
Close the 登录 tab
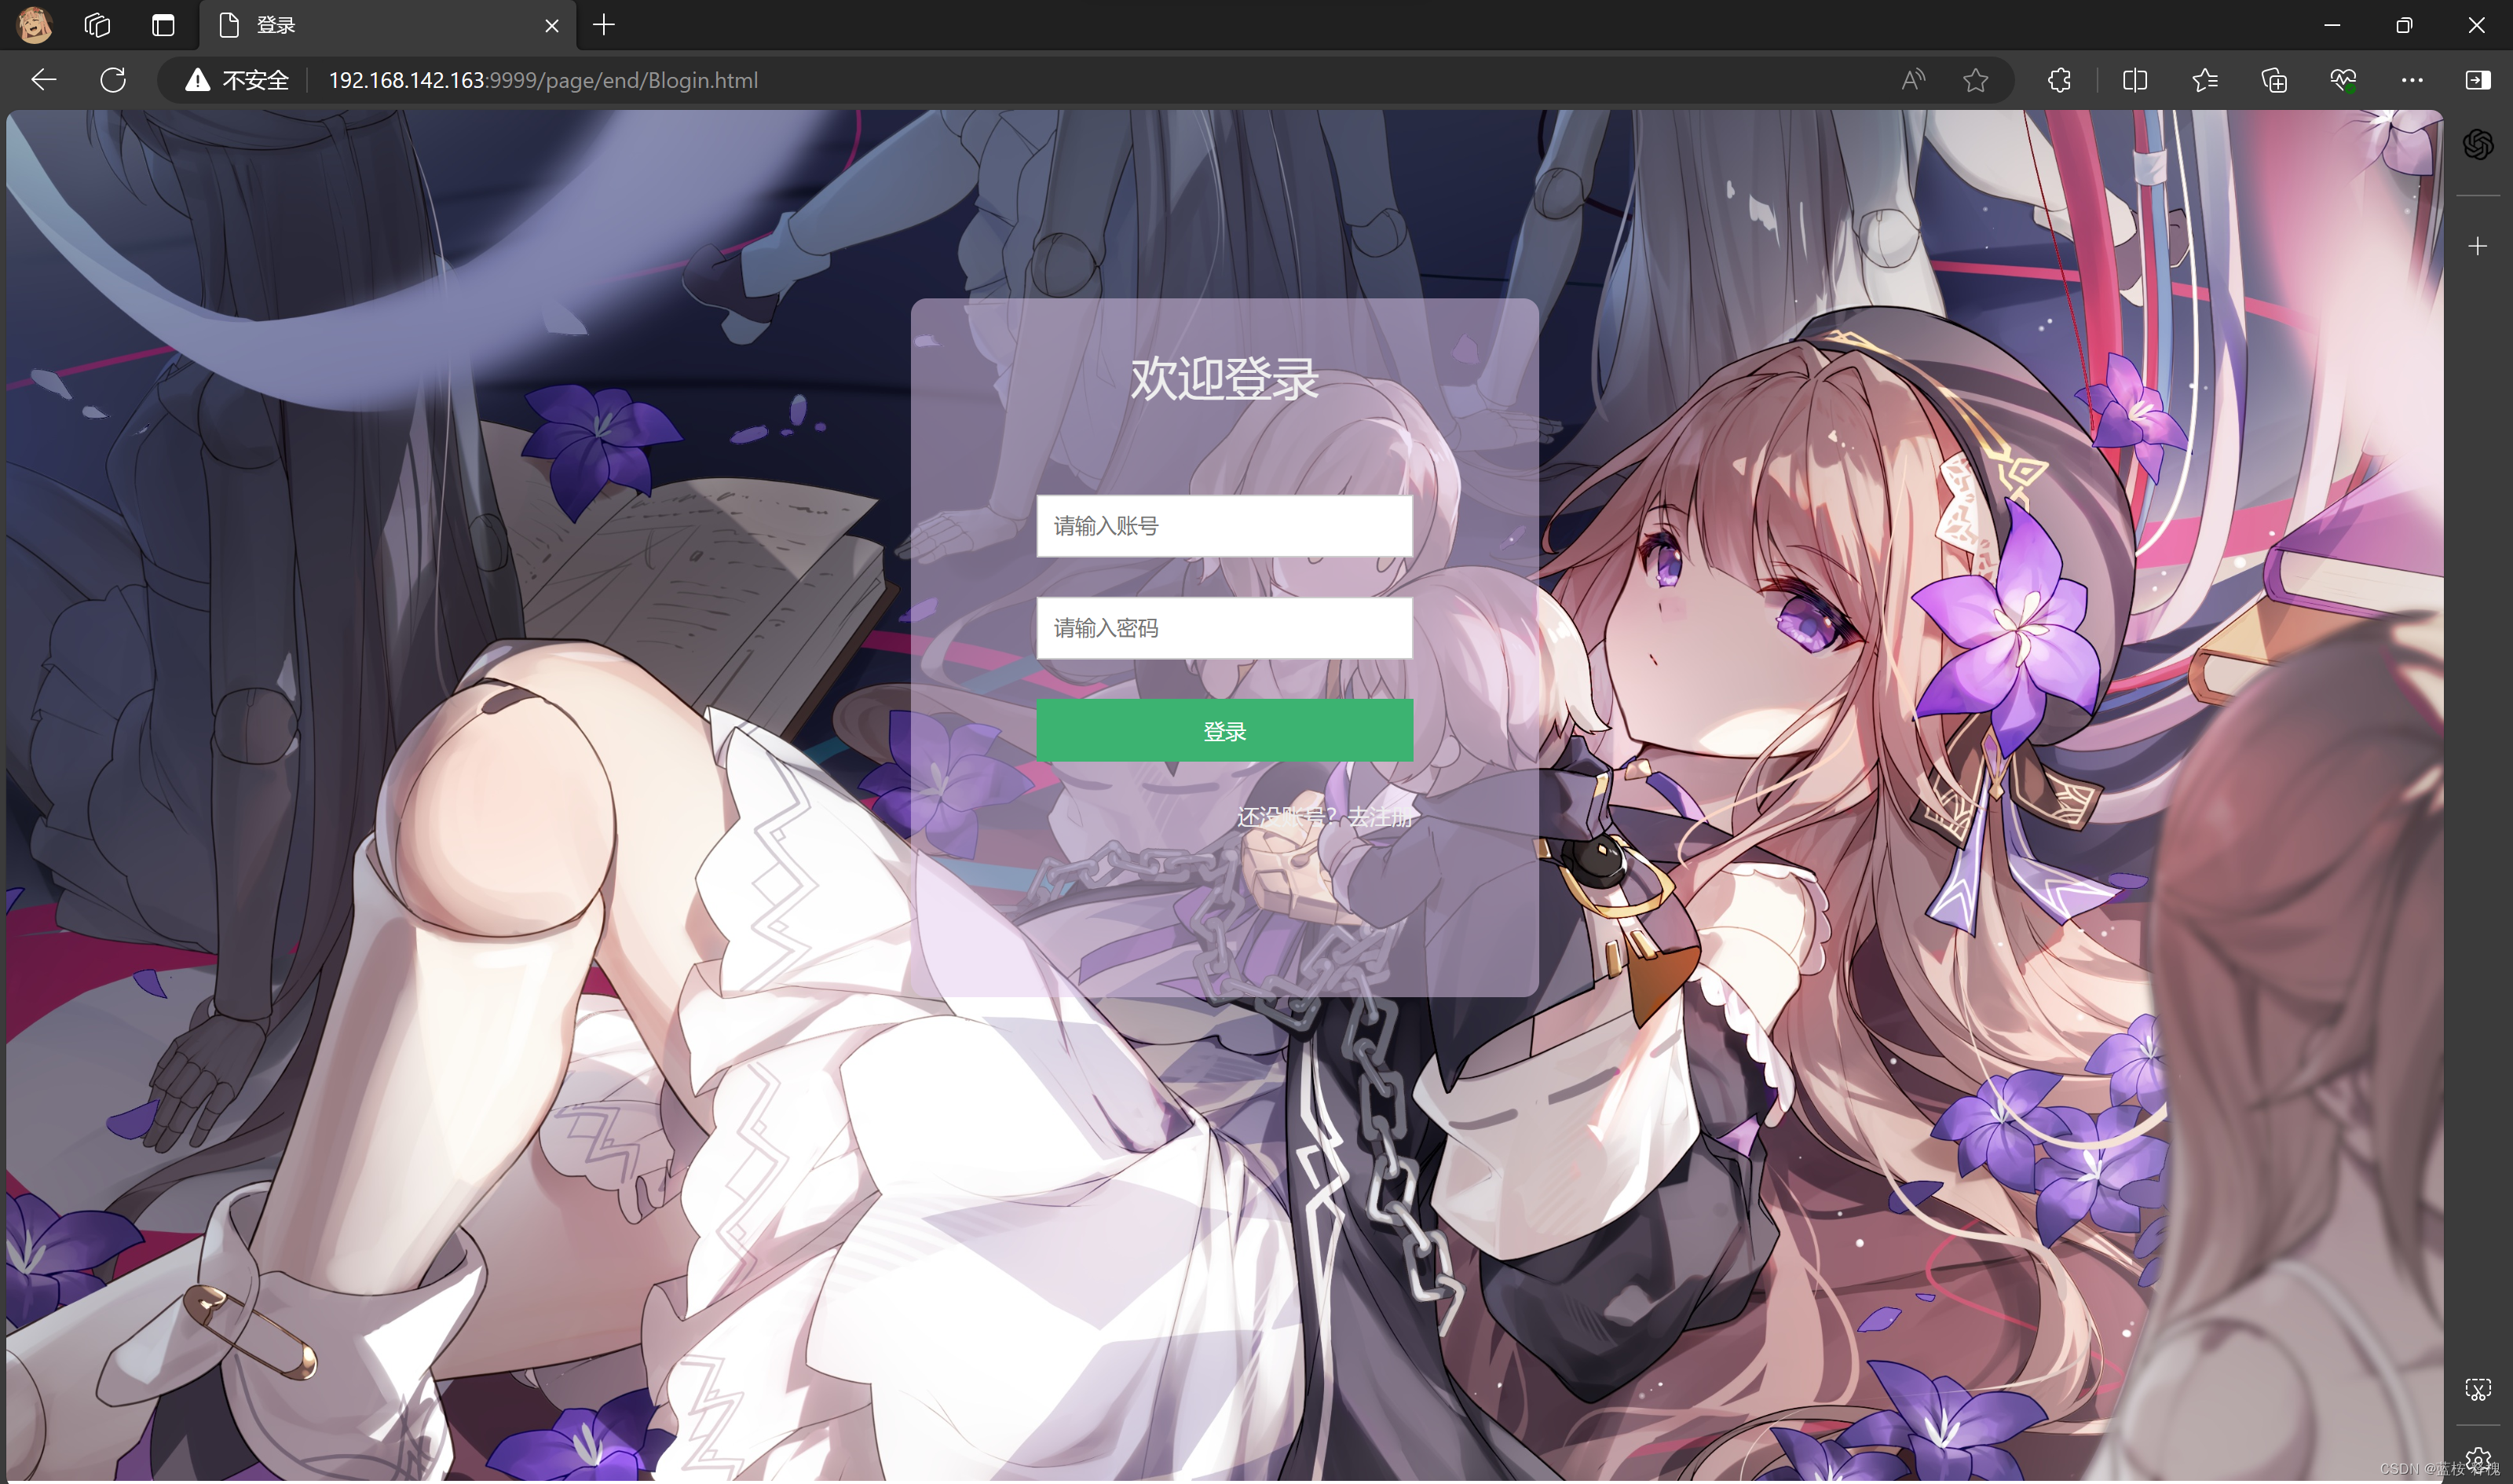[x=552, y=26]
